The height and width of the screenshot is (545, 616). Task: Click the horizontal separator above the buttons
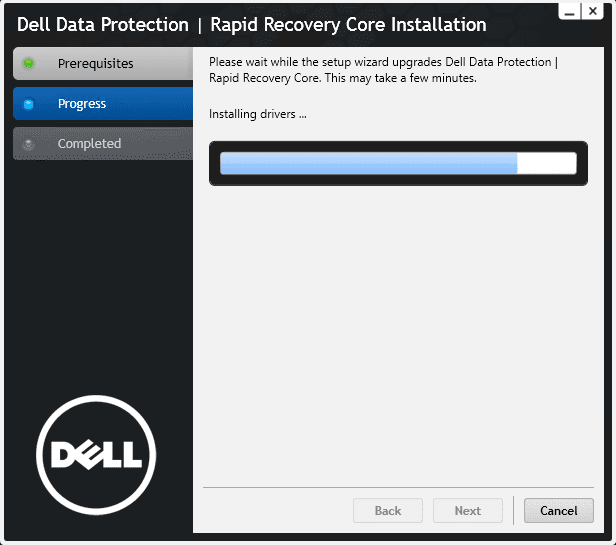[x=398, y=487]
